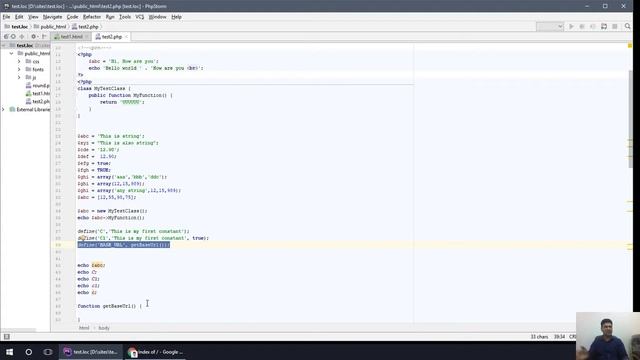Click the function getBaseUrl() line in editor

point(110,306)
